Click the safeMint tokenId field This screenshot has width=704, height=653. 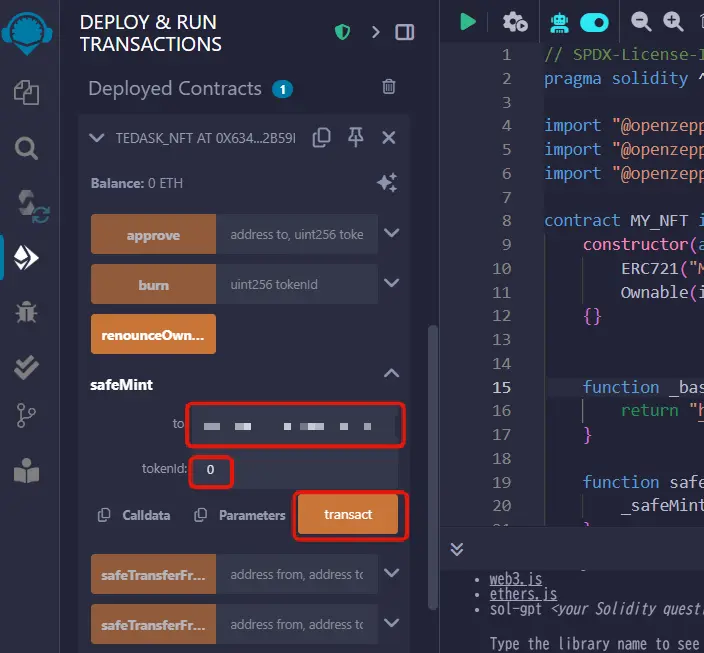[295, 470]
